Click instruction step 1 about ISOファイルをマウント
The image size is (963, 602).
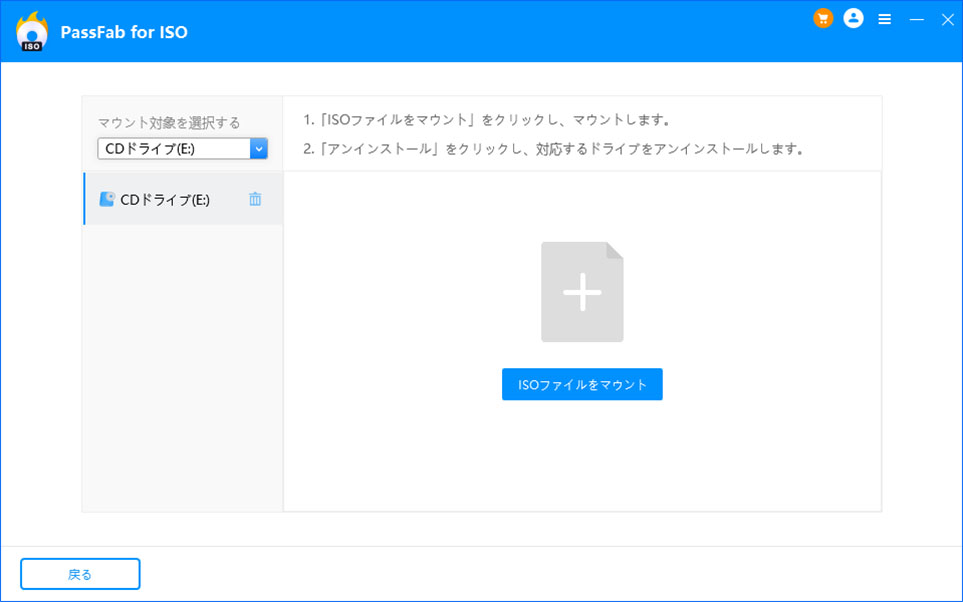click(486, 120)
